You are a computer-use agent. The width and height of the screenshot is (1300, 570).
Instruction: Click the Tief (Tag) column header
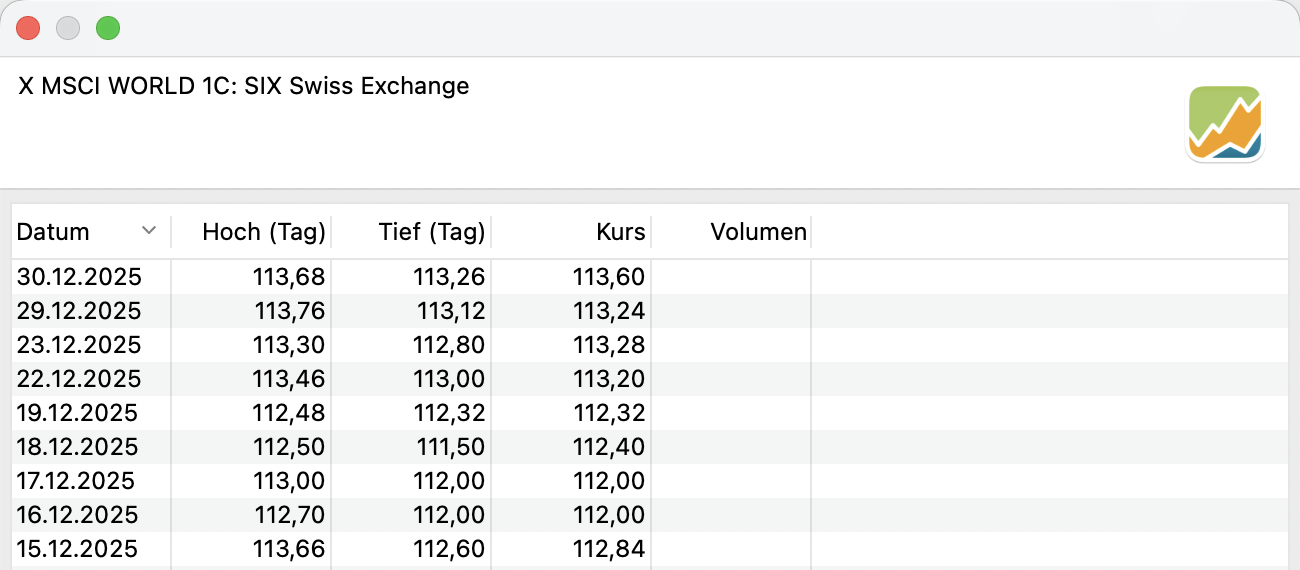tap(432, 232)
